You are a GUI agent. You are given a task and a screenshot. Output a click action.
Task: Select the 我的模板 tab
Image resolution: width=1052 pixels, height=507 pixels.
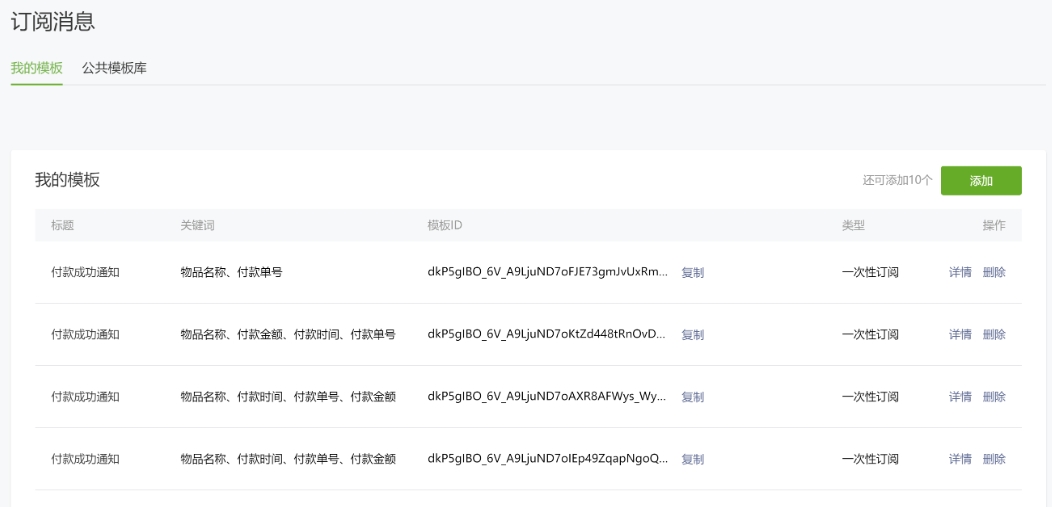37,68
